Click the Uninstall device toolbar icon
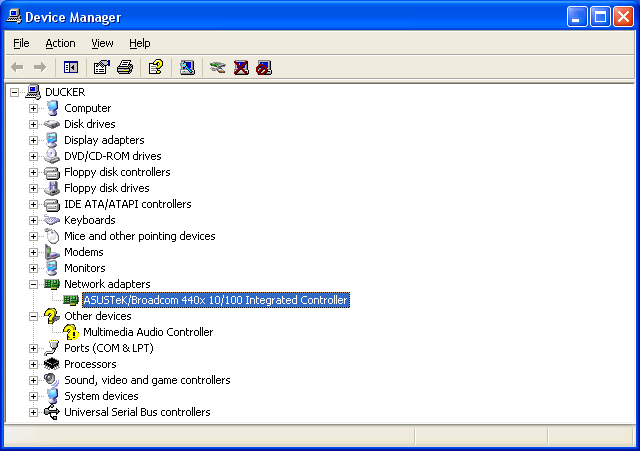The image size is (640, 451). tap(241, 68)
